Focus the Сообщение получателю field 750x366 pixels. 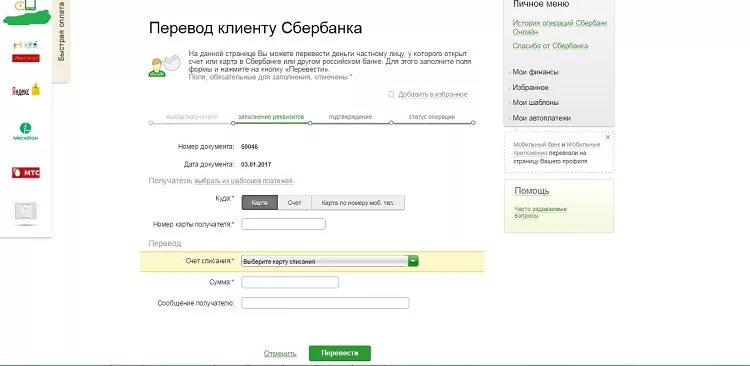[x=325, y=303]
